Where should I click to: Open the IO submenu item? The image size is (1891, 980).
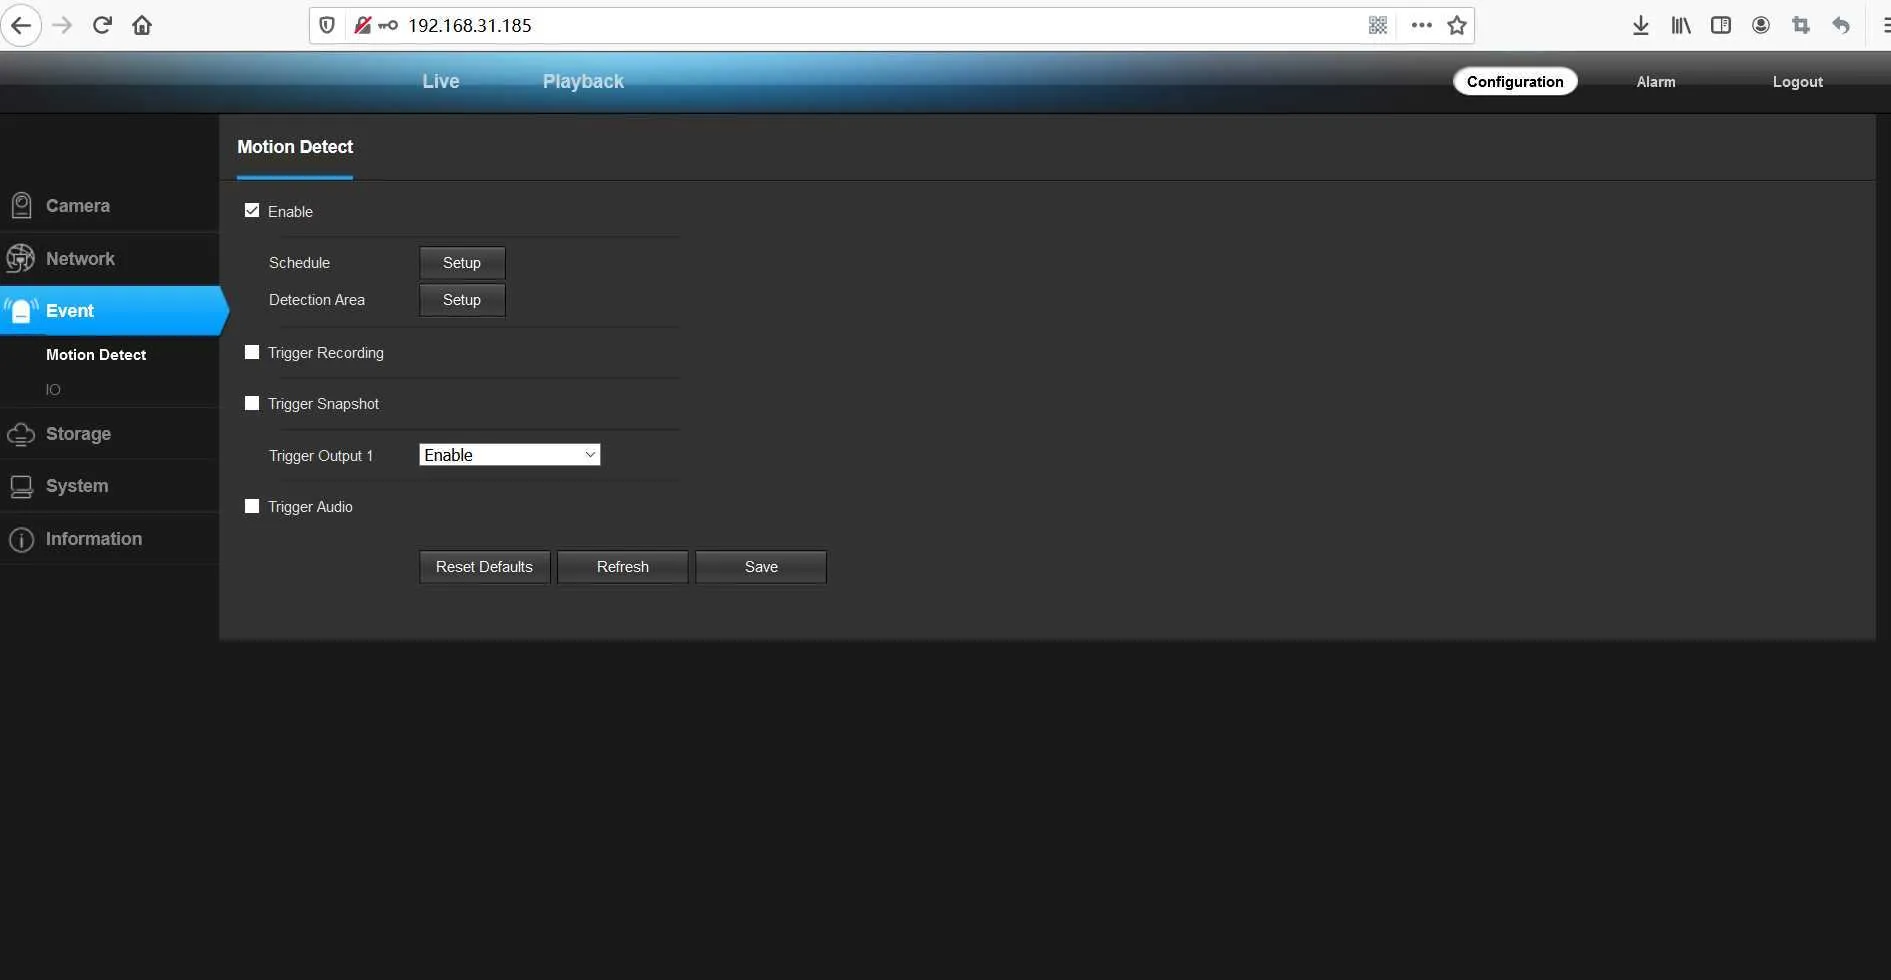(x=53, y=390)
